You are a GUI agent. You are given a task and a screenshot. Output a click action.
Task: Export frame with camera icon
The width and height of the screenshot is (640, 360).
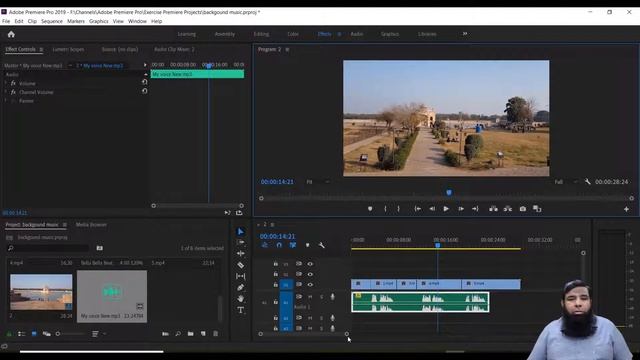point(522,209)
